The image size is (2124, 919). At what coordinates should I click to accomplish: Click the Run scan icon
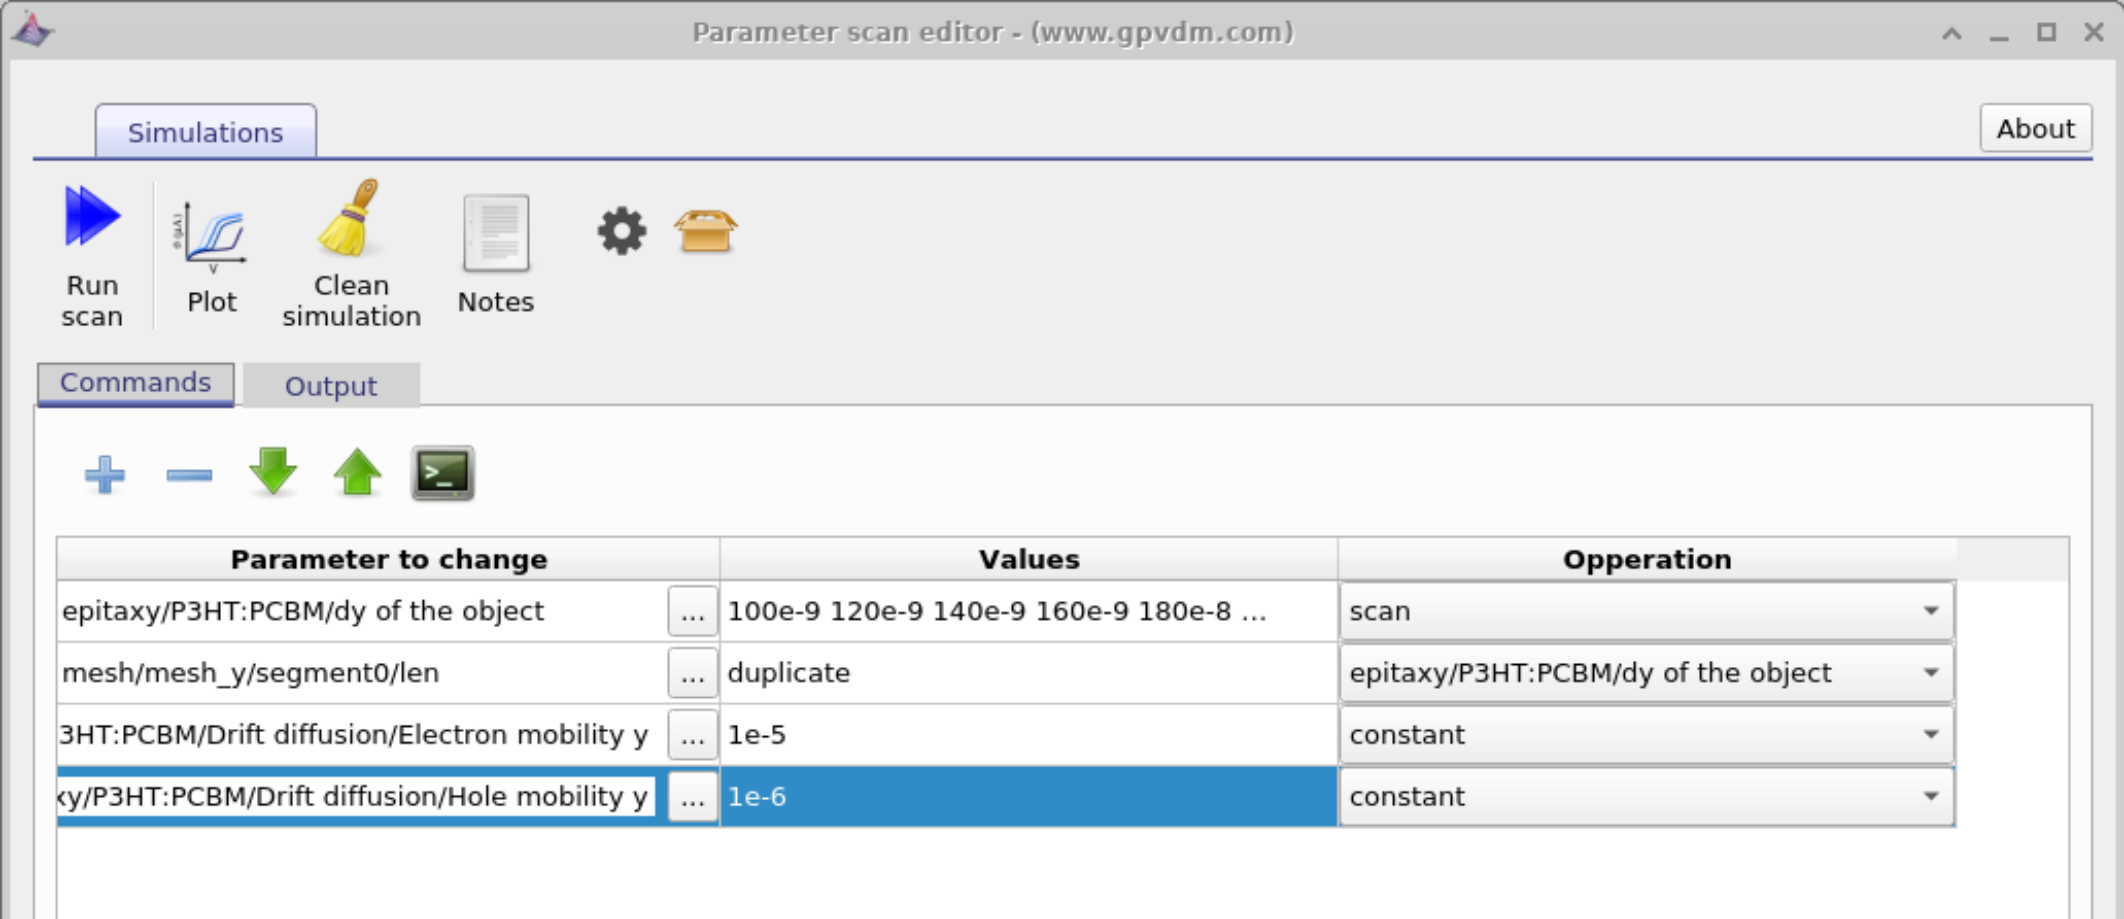(92, 240)
